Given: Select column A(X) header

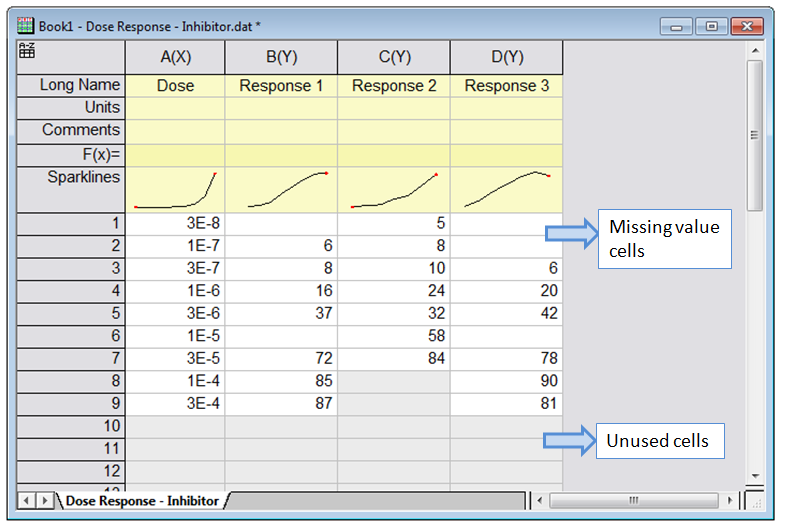Looking at the screenshot, I should coord(175,57).
